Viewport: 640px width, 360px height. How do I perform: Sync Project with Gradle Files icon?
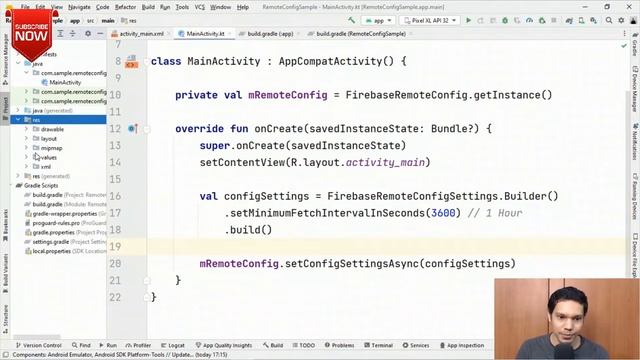569,20
